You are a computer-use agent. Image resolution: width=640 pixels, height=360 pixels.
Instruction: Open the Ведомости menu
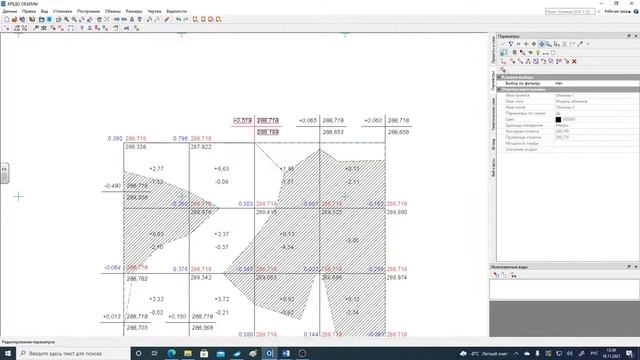point(177,11)
